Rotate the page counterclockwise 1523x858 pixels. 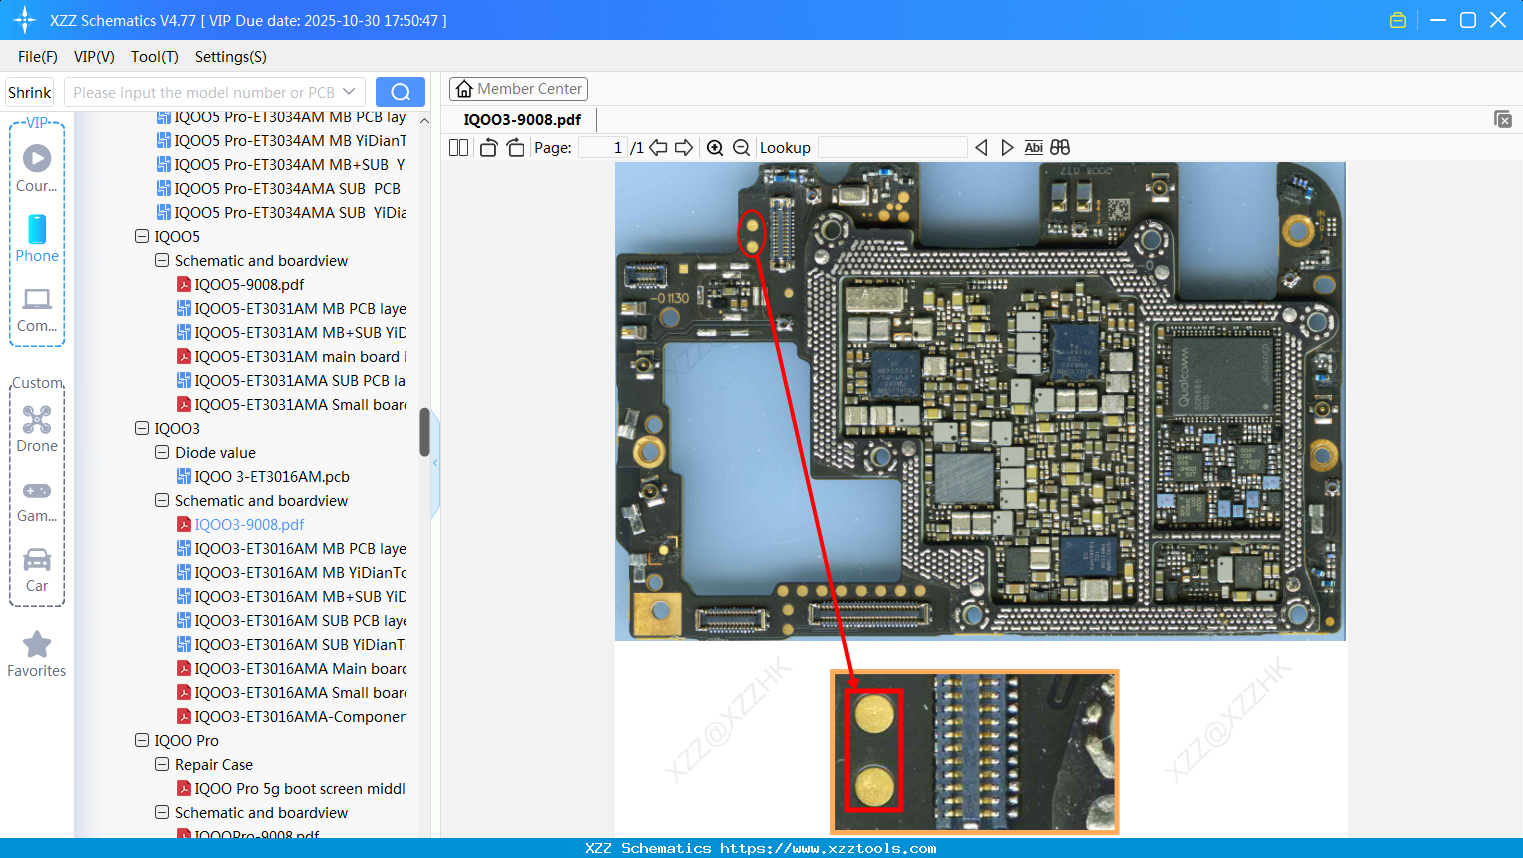[x=488, y=147]
